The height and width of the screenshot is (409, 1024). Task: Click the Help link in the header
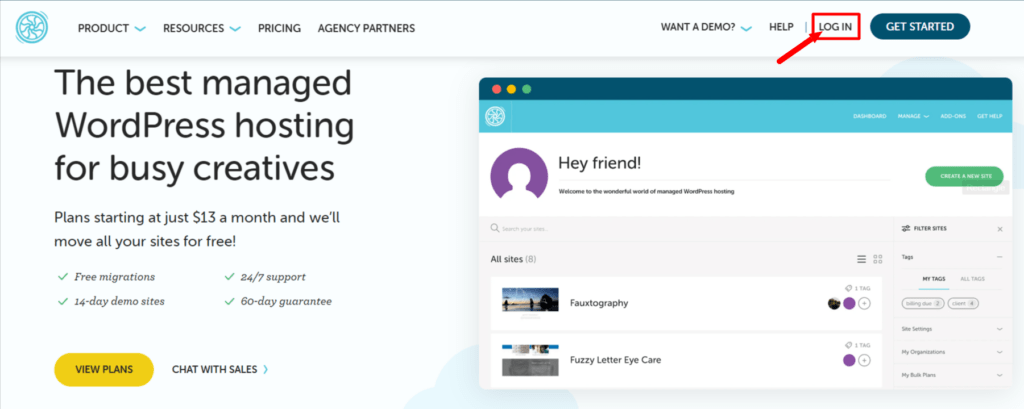click(x=781, y=27)
